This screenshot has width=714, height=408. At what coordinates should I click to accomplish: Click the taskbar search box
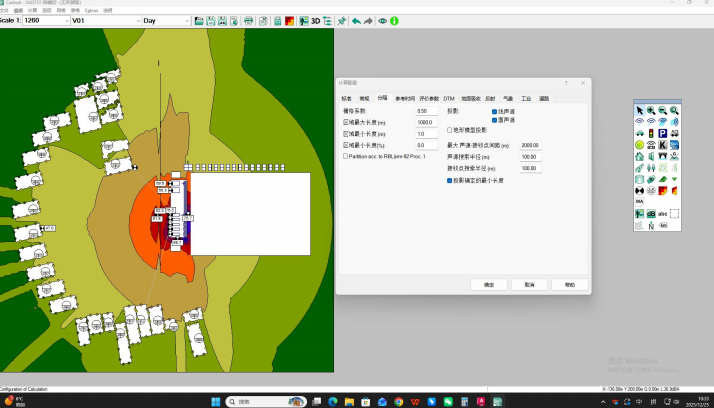click(266, 402)
